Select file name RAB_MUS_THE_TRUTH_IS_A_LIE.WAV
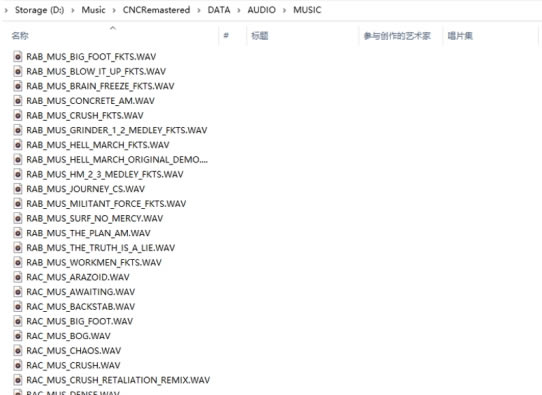The height and width of the screenshot is (395, 542). click(101, 248)
